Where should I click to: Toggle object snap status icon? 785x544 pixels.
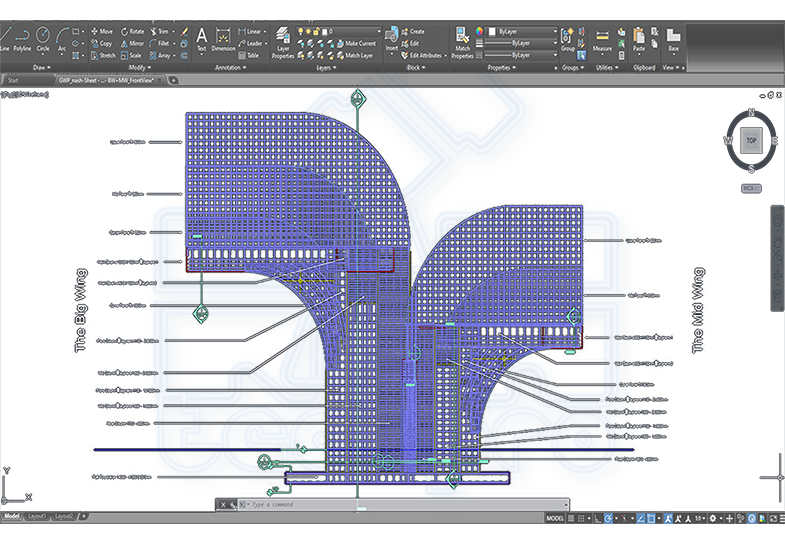[x=651, y=518]
